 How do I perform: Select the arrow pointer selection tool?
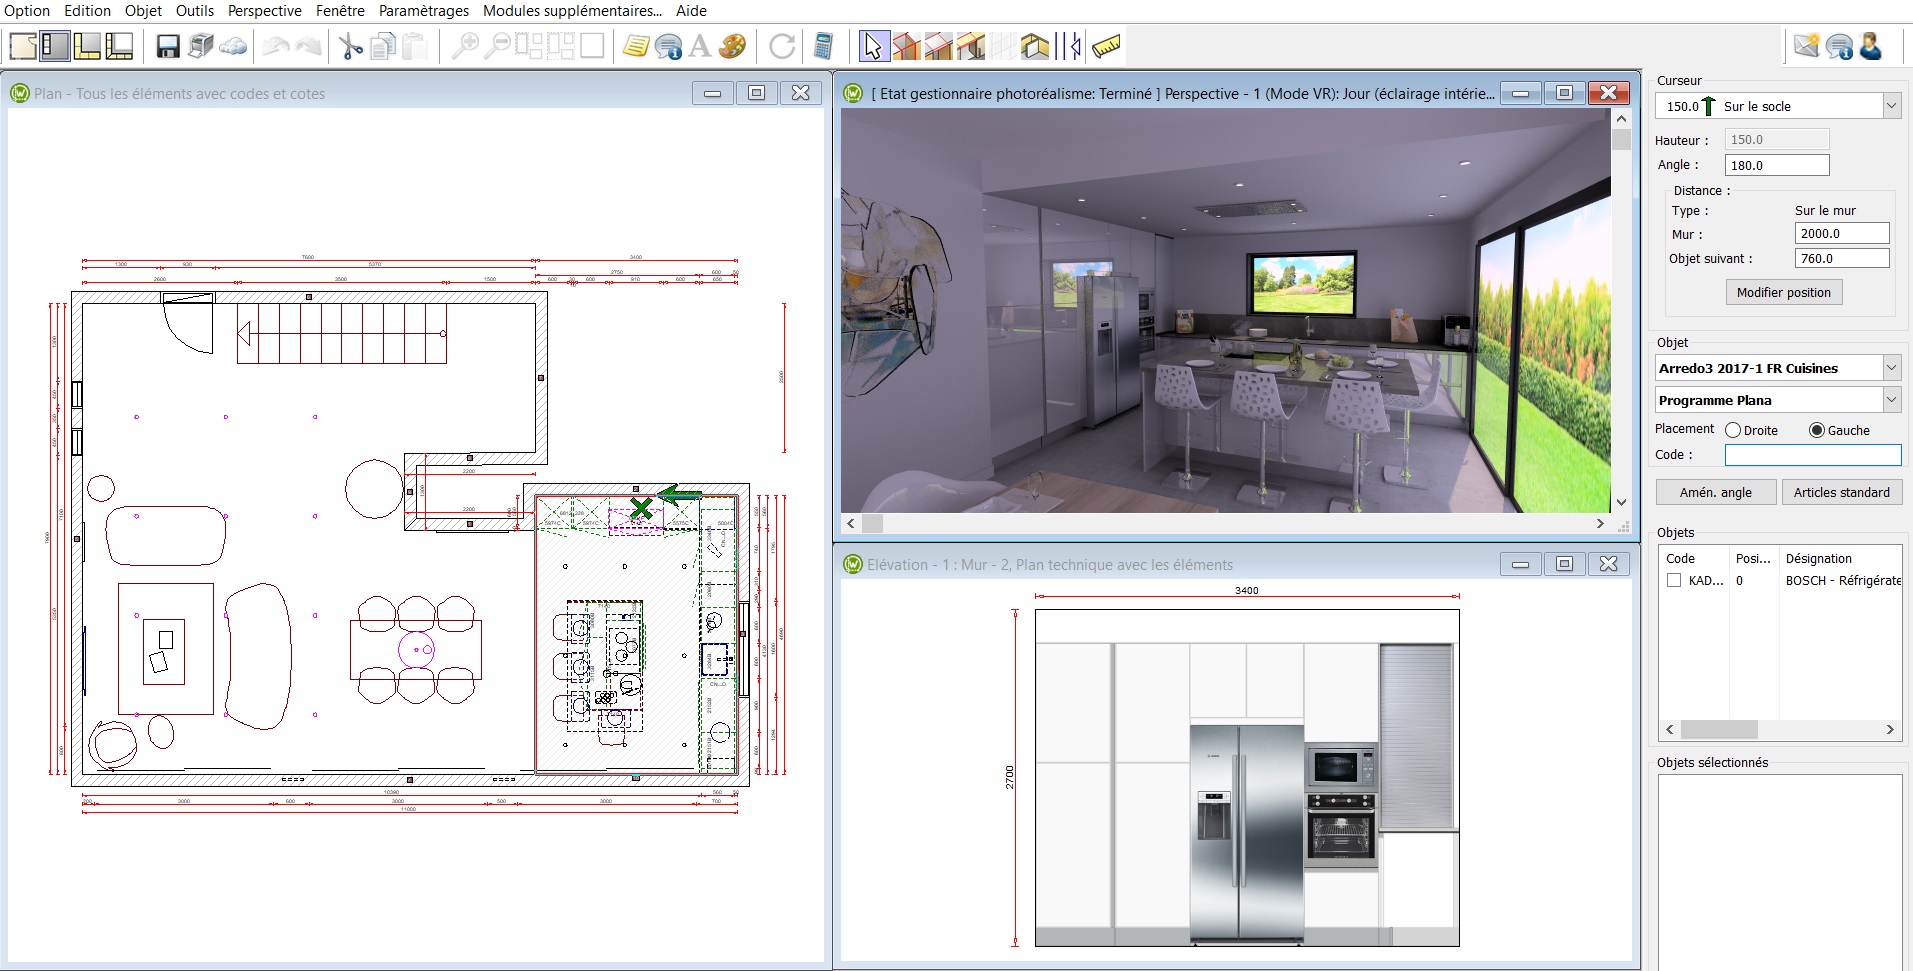[873, 46]
